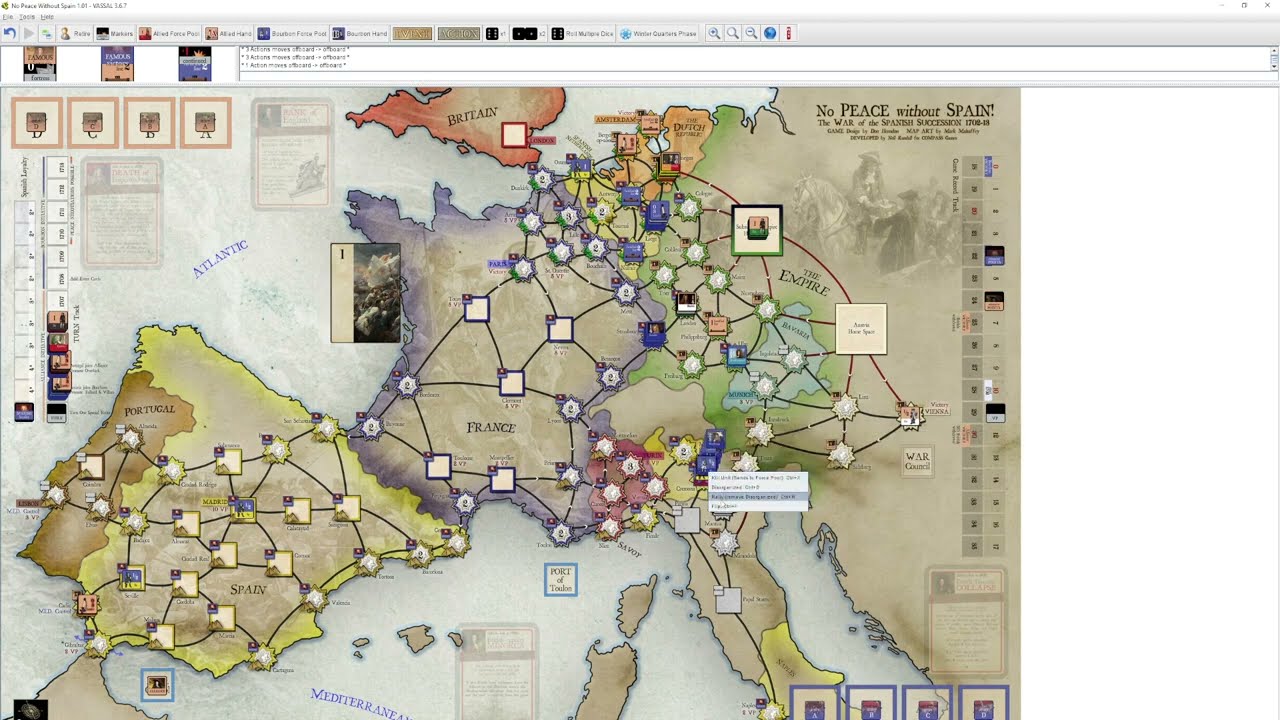
Task: Select bottom-right blue card slot A
Action: (x=815, y=703)
